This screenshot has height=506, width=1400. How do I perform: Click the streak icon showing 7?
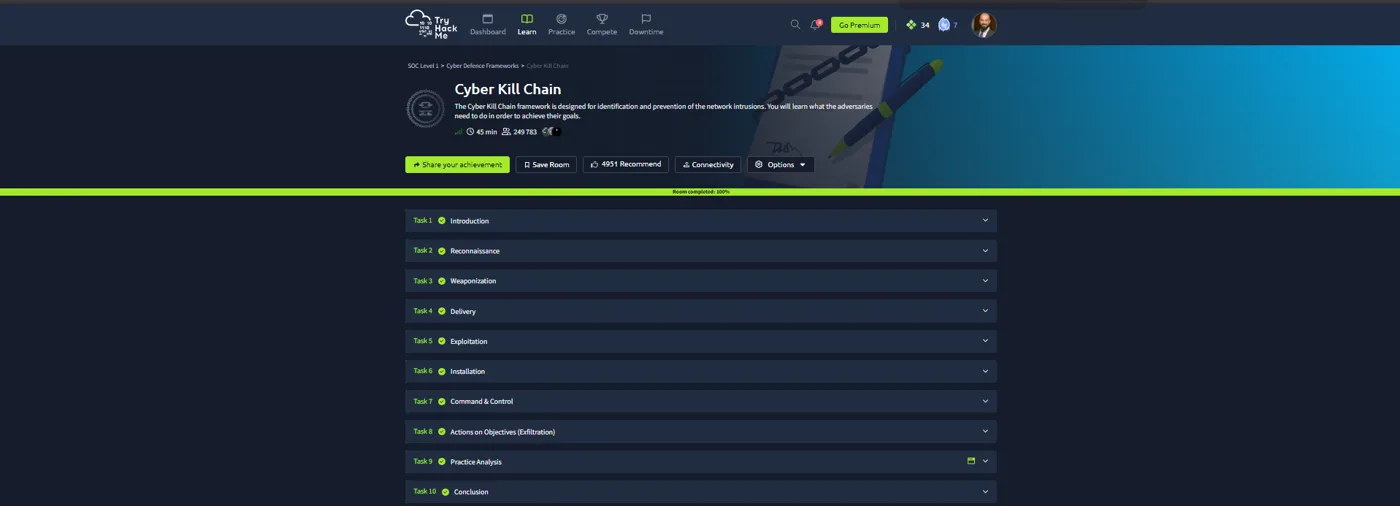tap(944, 25)
